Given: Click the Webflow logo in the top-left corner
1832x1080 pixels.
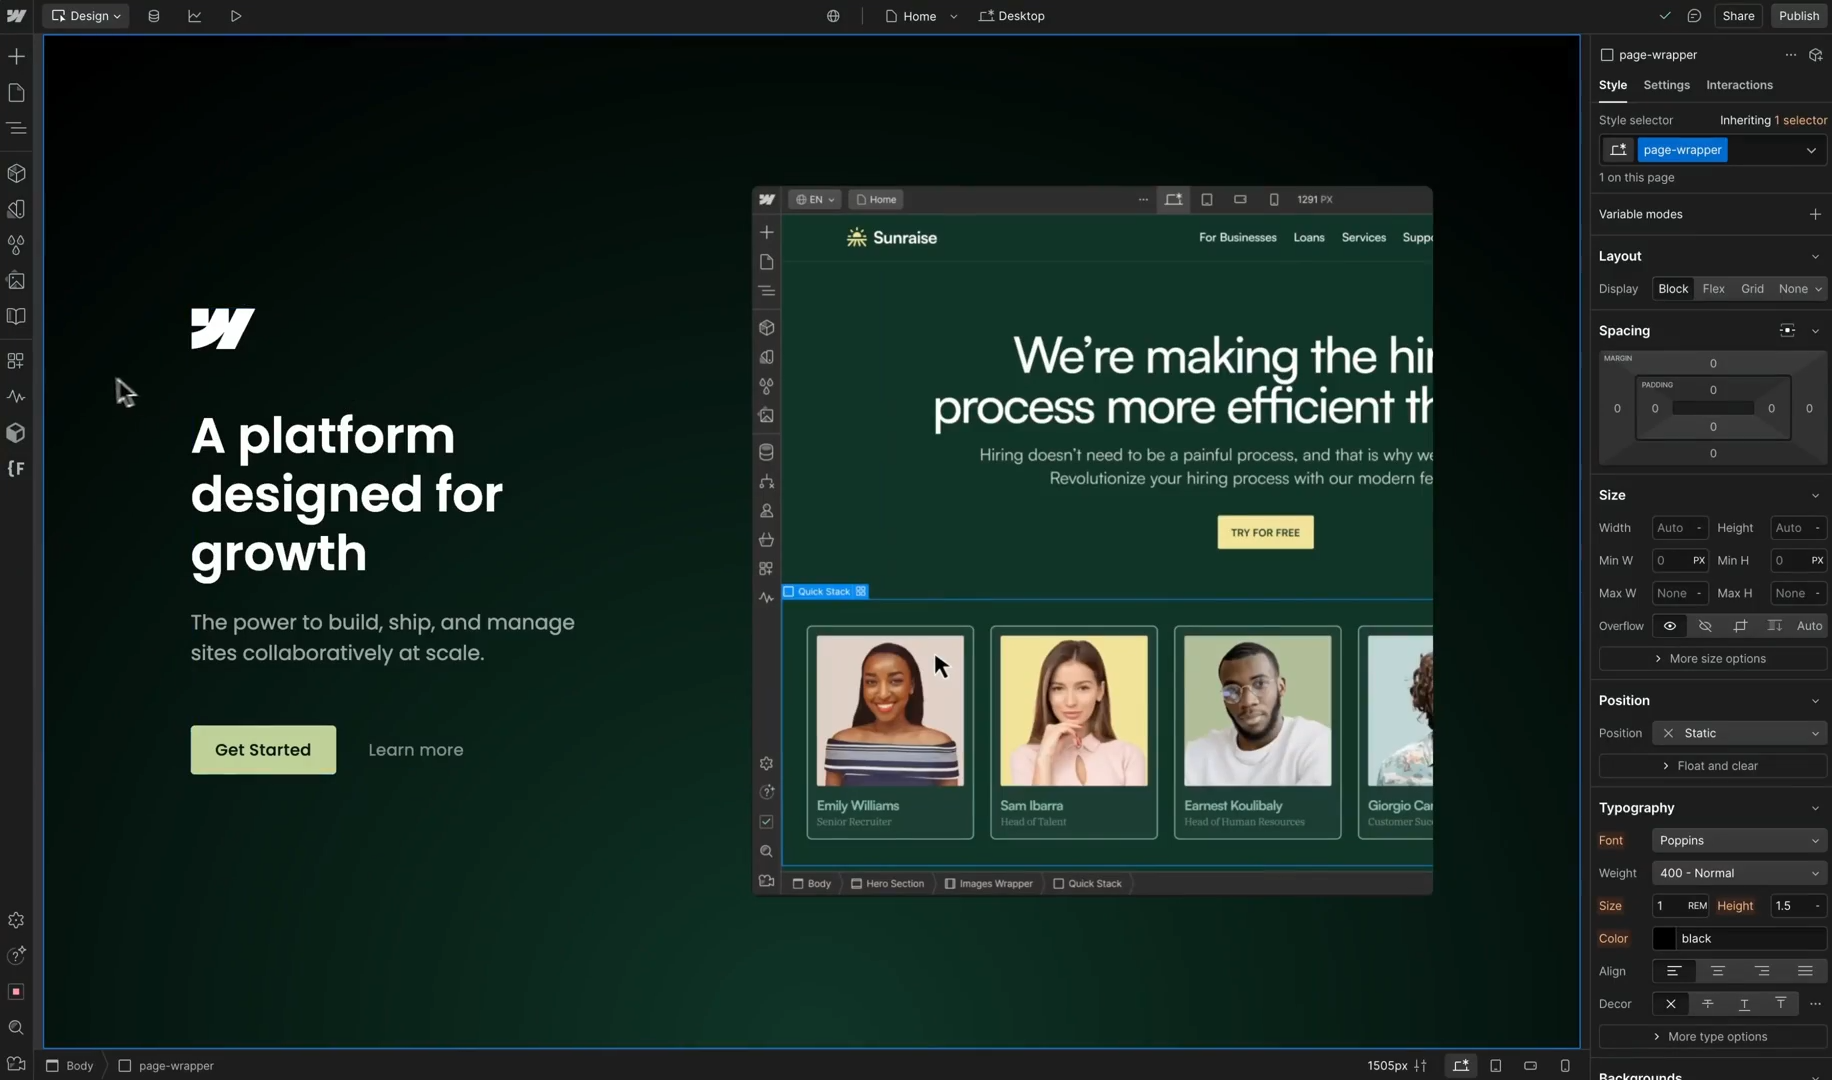Looking at the screenshot, I should point(16,16).
